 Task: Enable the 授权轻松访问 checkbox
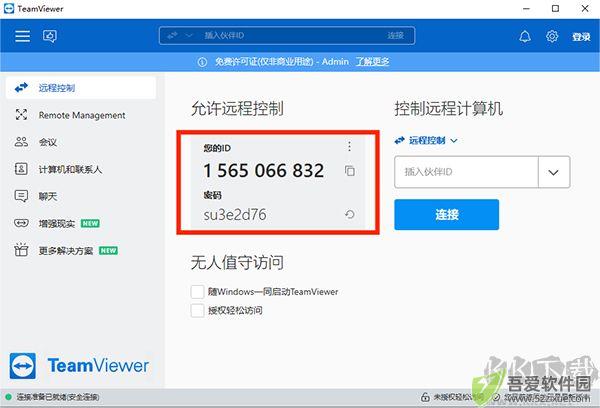click(x=197, y=310)
